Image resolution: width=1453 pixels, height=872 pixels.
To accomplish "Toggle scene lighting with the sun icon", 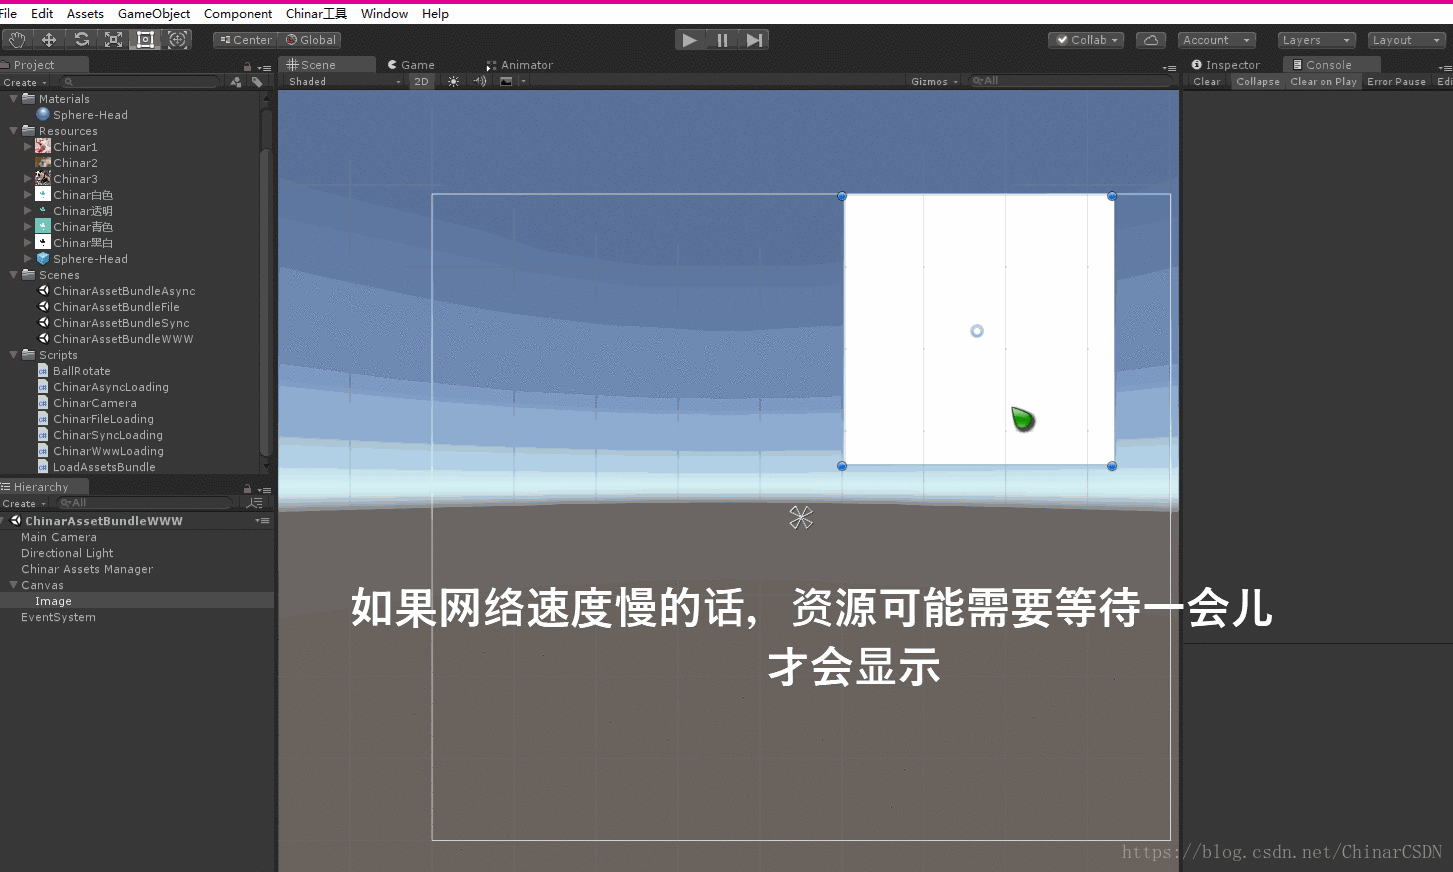I will 453,81.
